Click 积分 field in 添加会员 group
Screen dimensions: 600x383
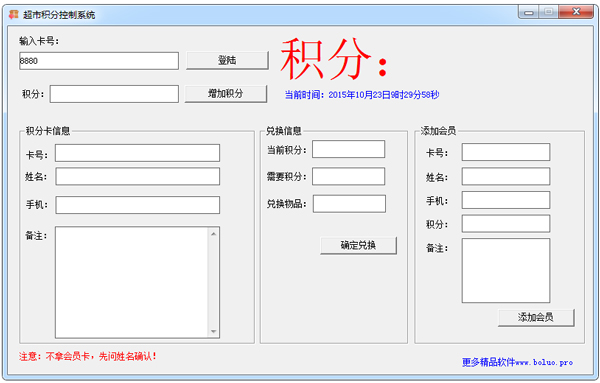click(506, 224)
